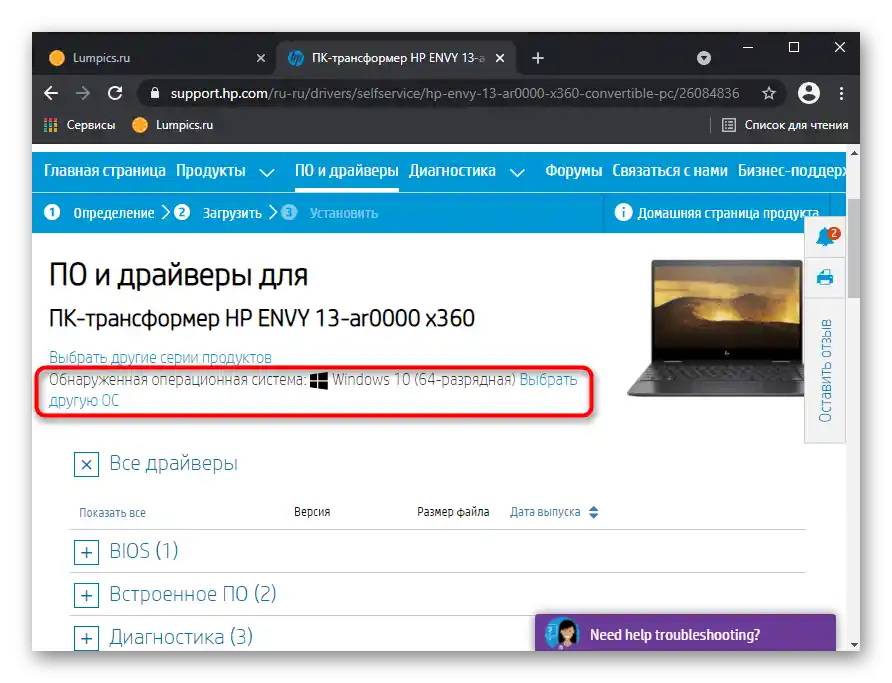Close the Lumpics.ru tab

click(261, 58)
